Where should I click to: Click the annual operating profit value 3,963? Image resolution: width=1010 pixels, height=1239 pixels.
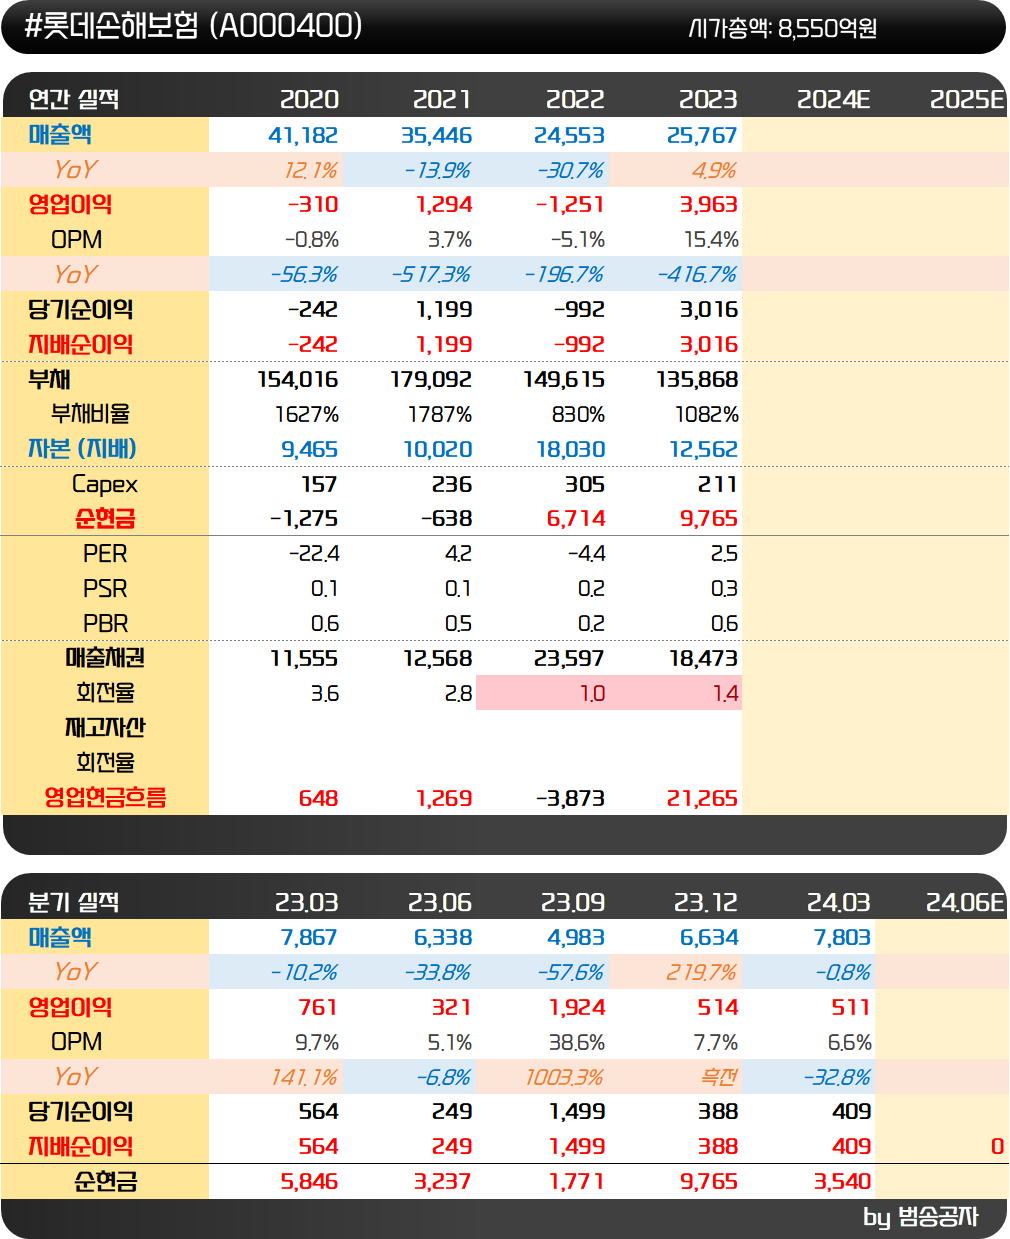pyautogui.click(x=708, y=205)
